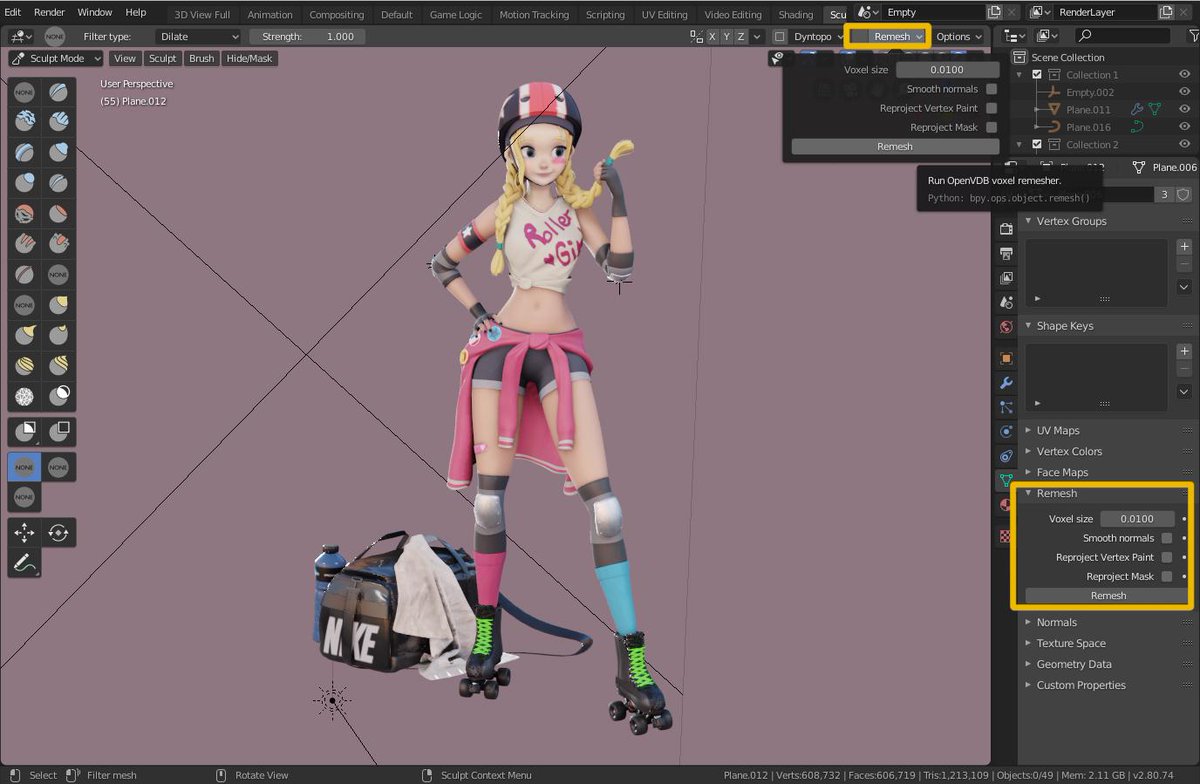Viewport: 1200px width, 784px height.
Task: Expand Plane.016 in the outliner
Action: 1039,127
